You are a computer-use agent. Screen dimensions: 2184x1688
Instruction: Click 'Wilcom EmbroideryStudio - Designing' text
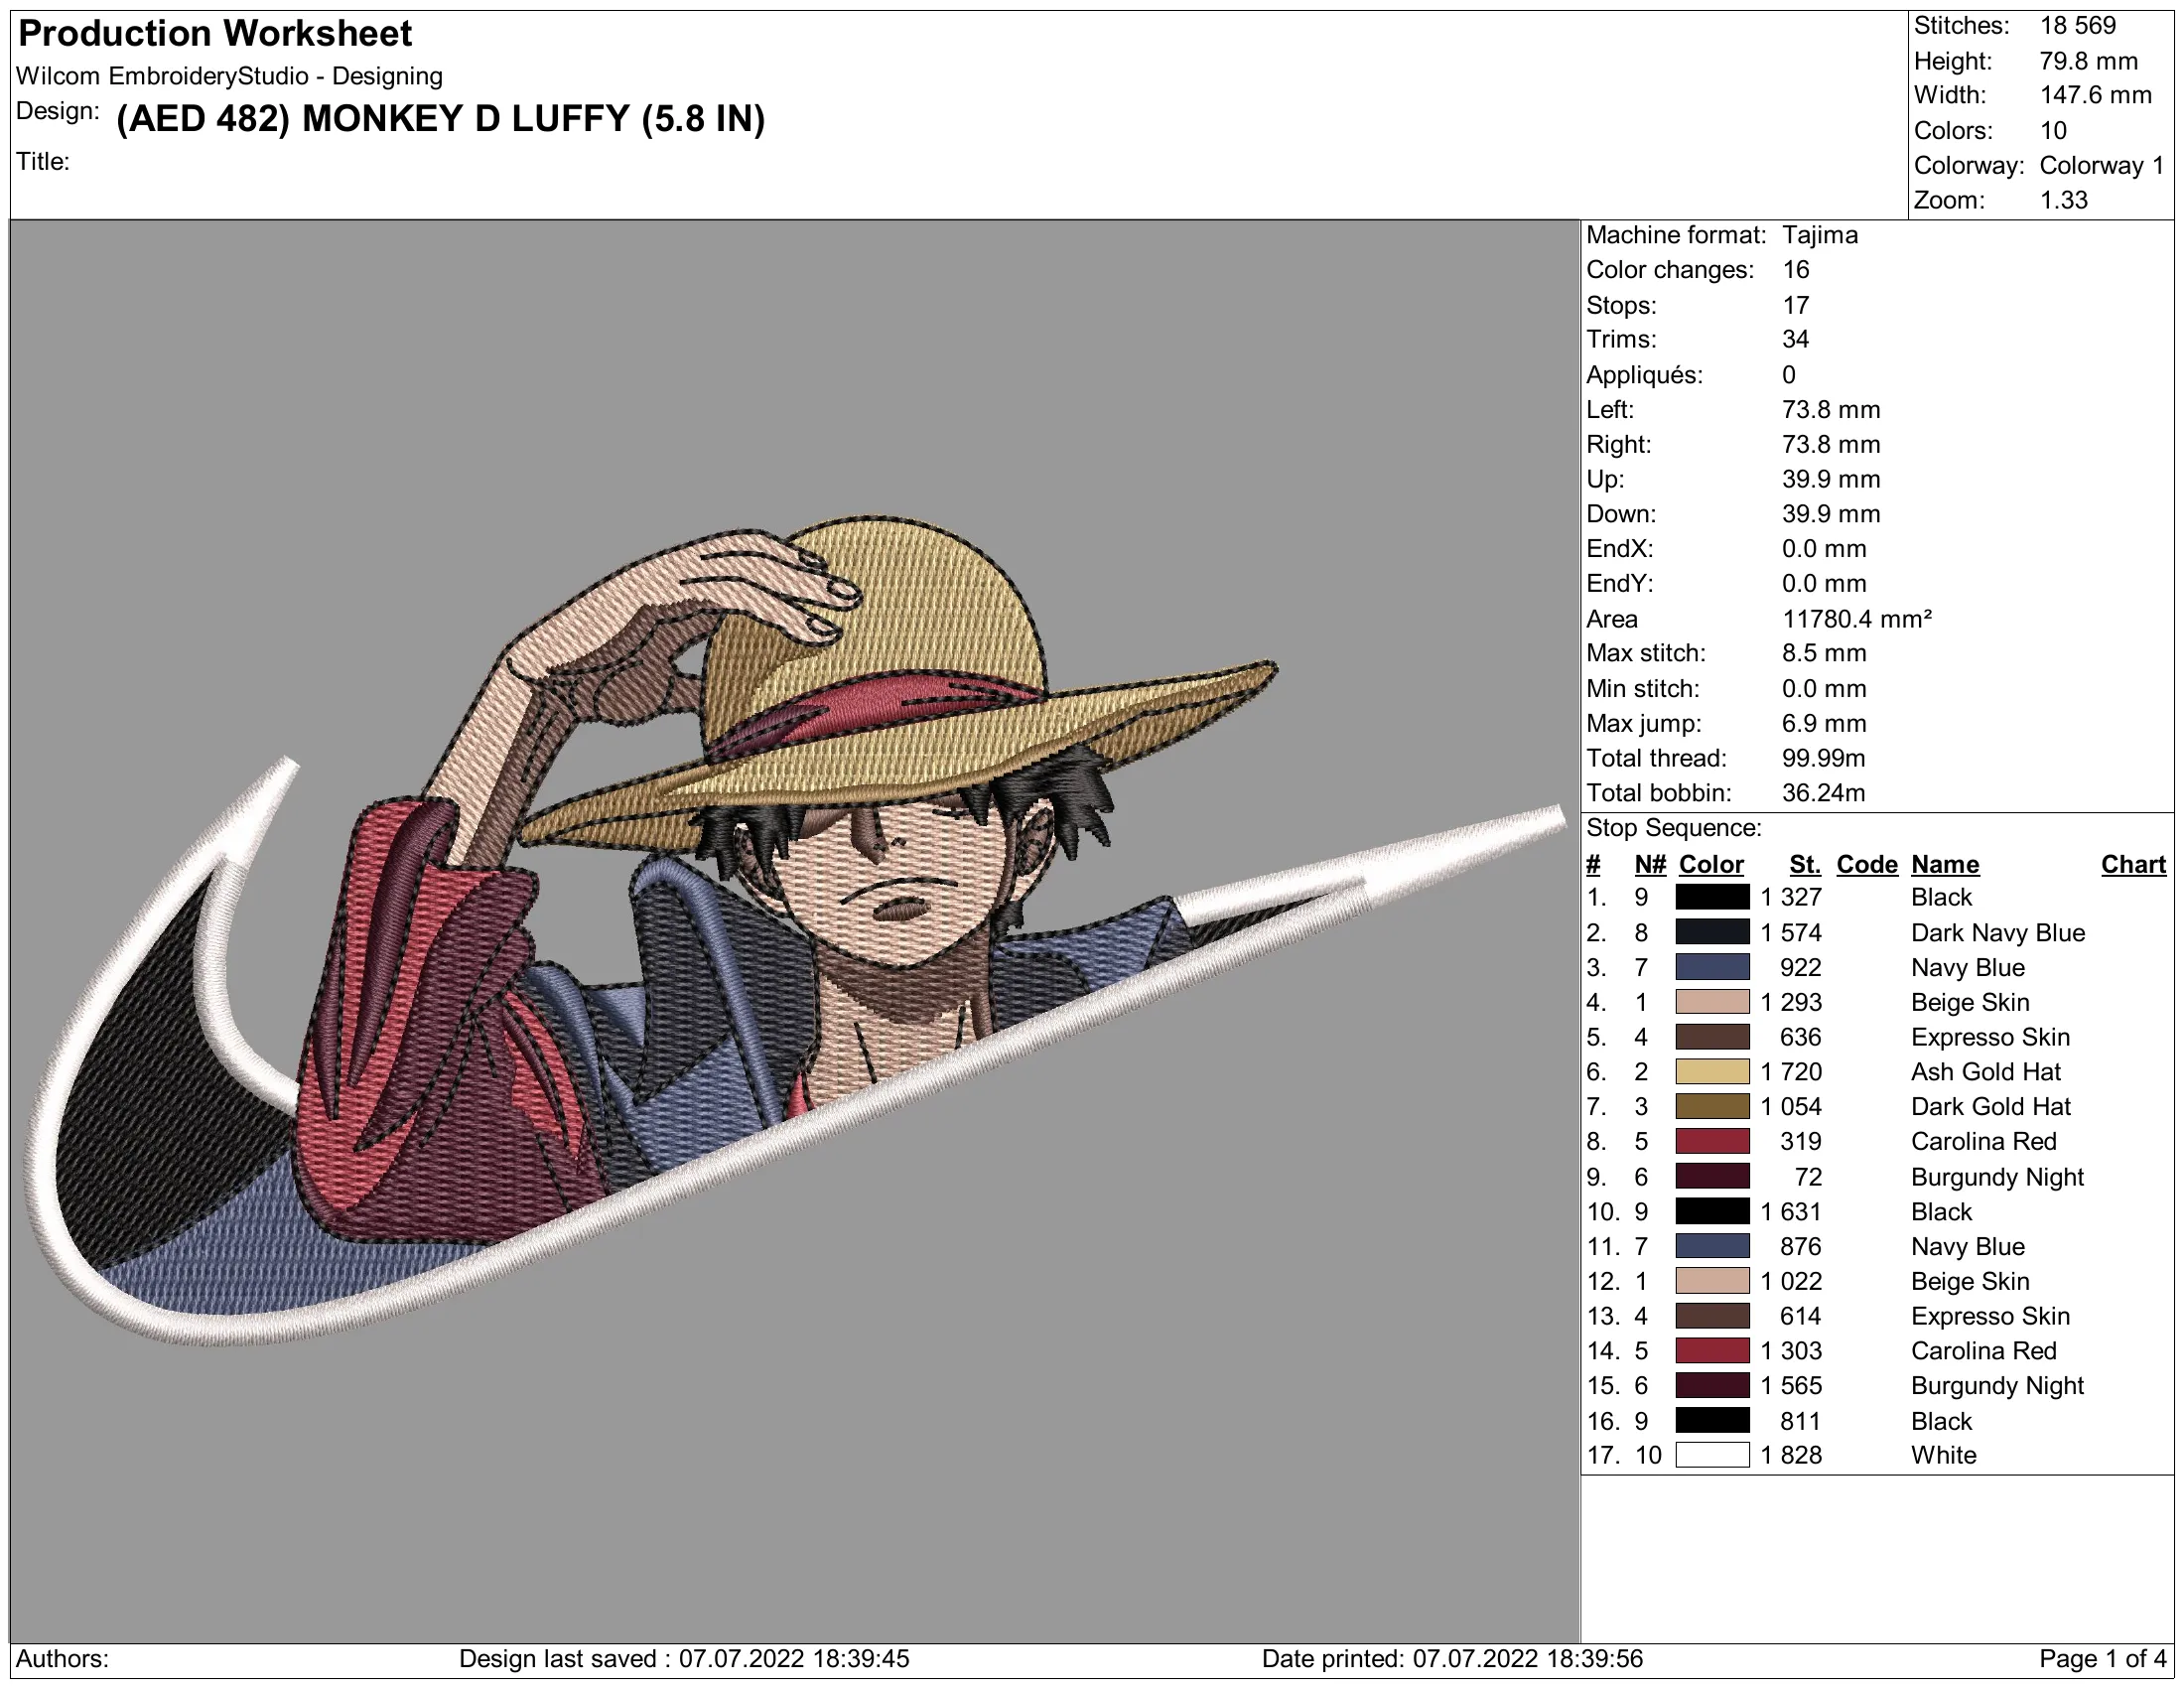pyautogui.click(x=229, y=76)
